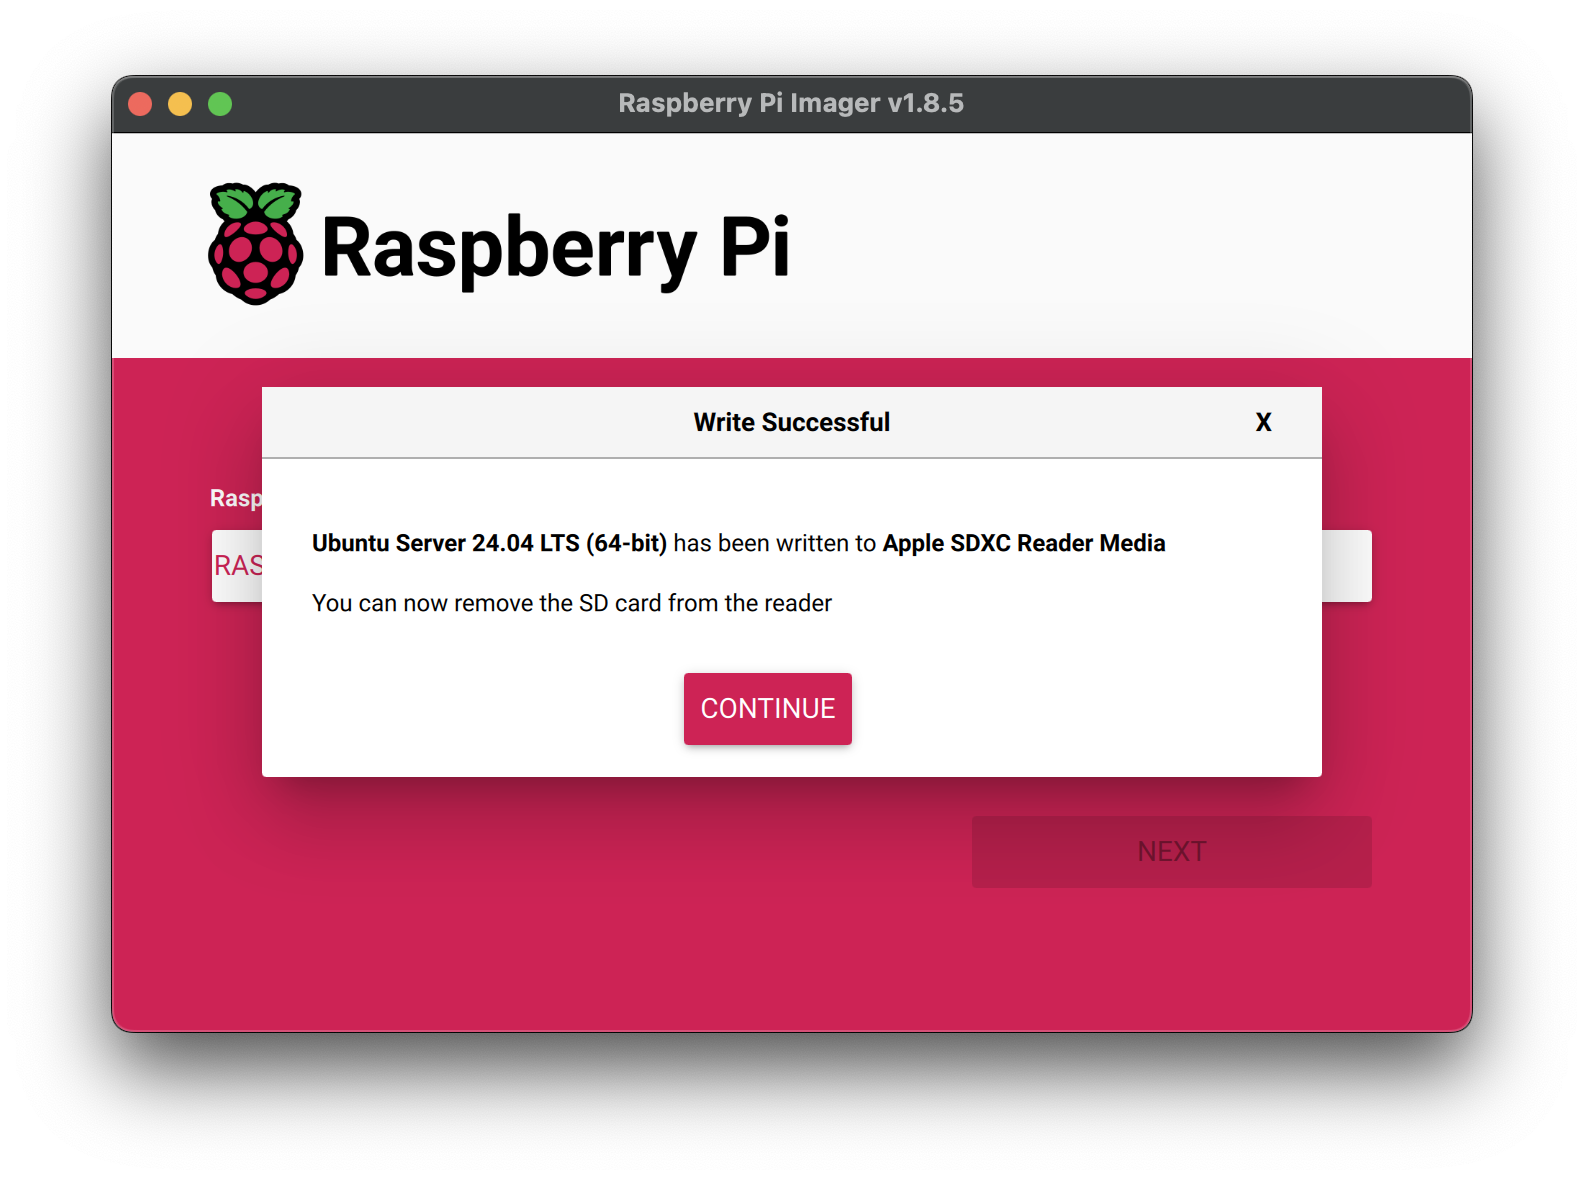
Task: Click the Apple SDXC Reader Media text
Action: click(x=1024, y=543)
